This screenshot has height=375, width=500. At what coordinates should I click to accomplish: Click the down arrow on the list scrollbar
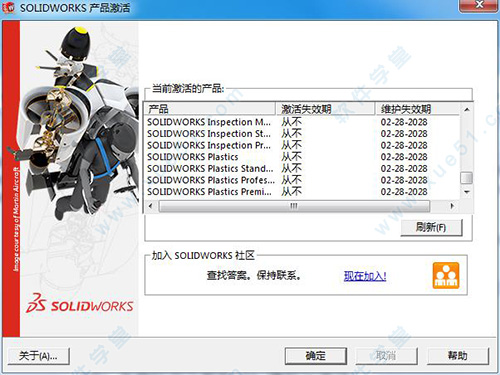coord(467,192)
